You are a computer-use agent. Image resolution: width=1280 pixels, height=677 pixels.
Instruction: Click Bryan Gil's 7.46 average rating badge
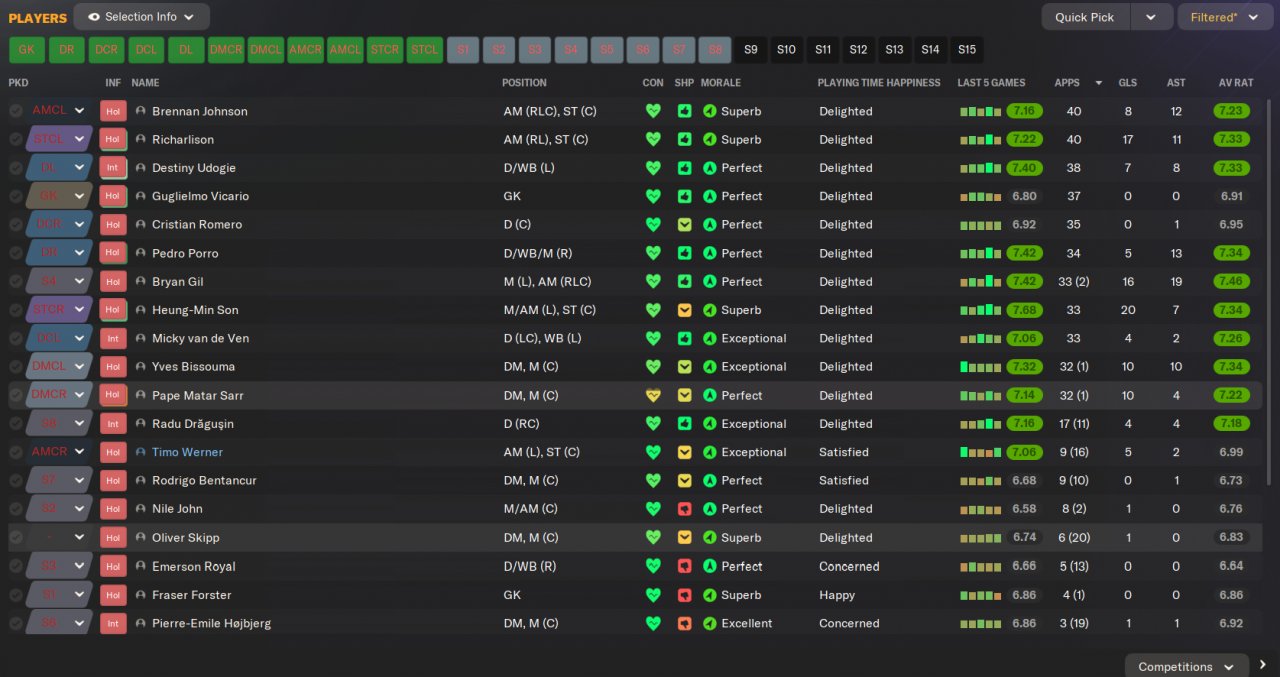[x=1231, y=282]
